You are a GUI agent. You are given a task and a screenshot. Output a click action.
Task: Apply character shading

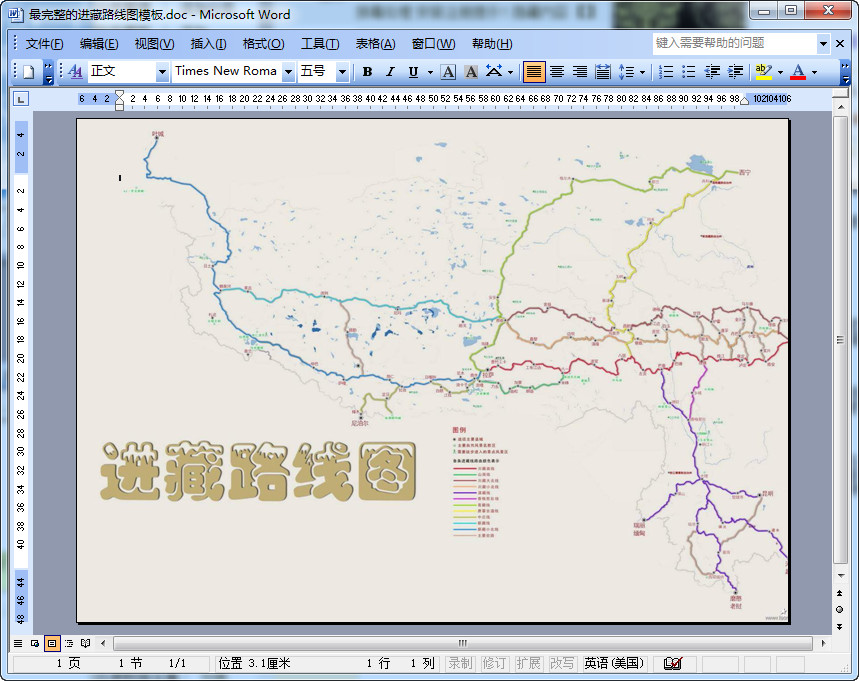[471, 72]
